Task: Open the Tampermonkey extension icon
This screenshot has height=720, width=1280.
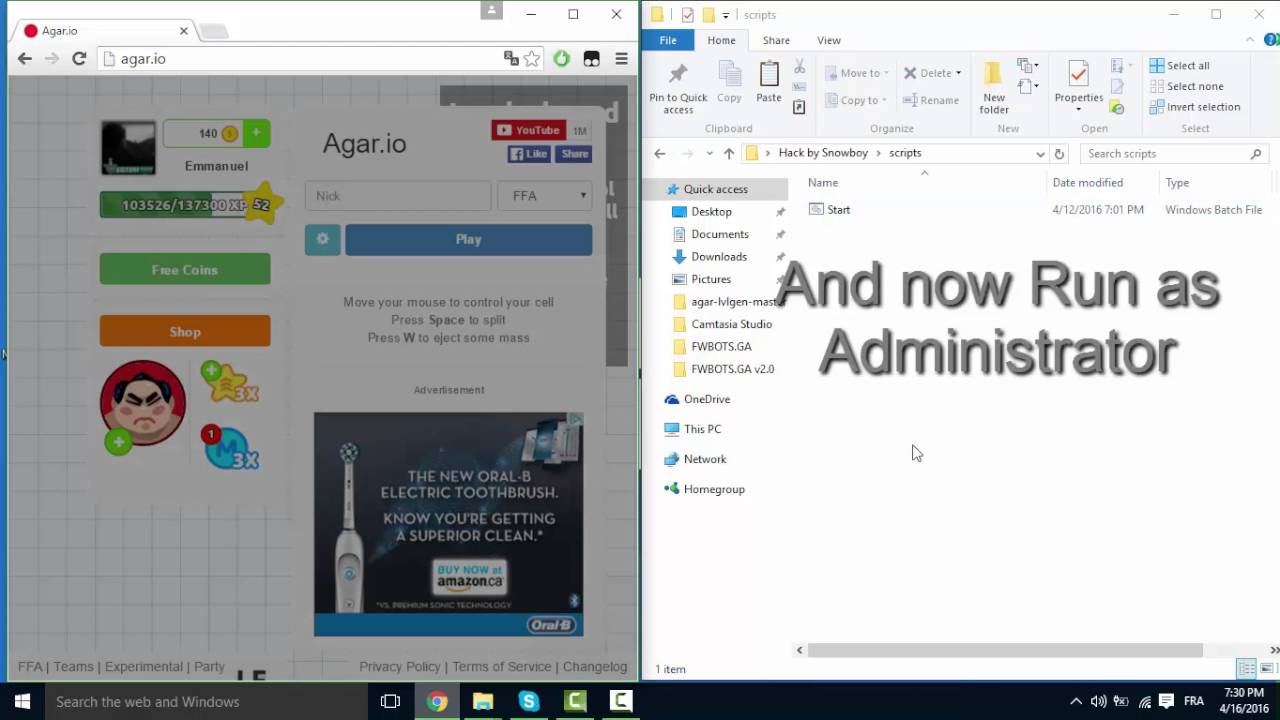Action: 592,59
